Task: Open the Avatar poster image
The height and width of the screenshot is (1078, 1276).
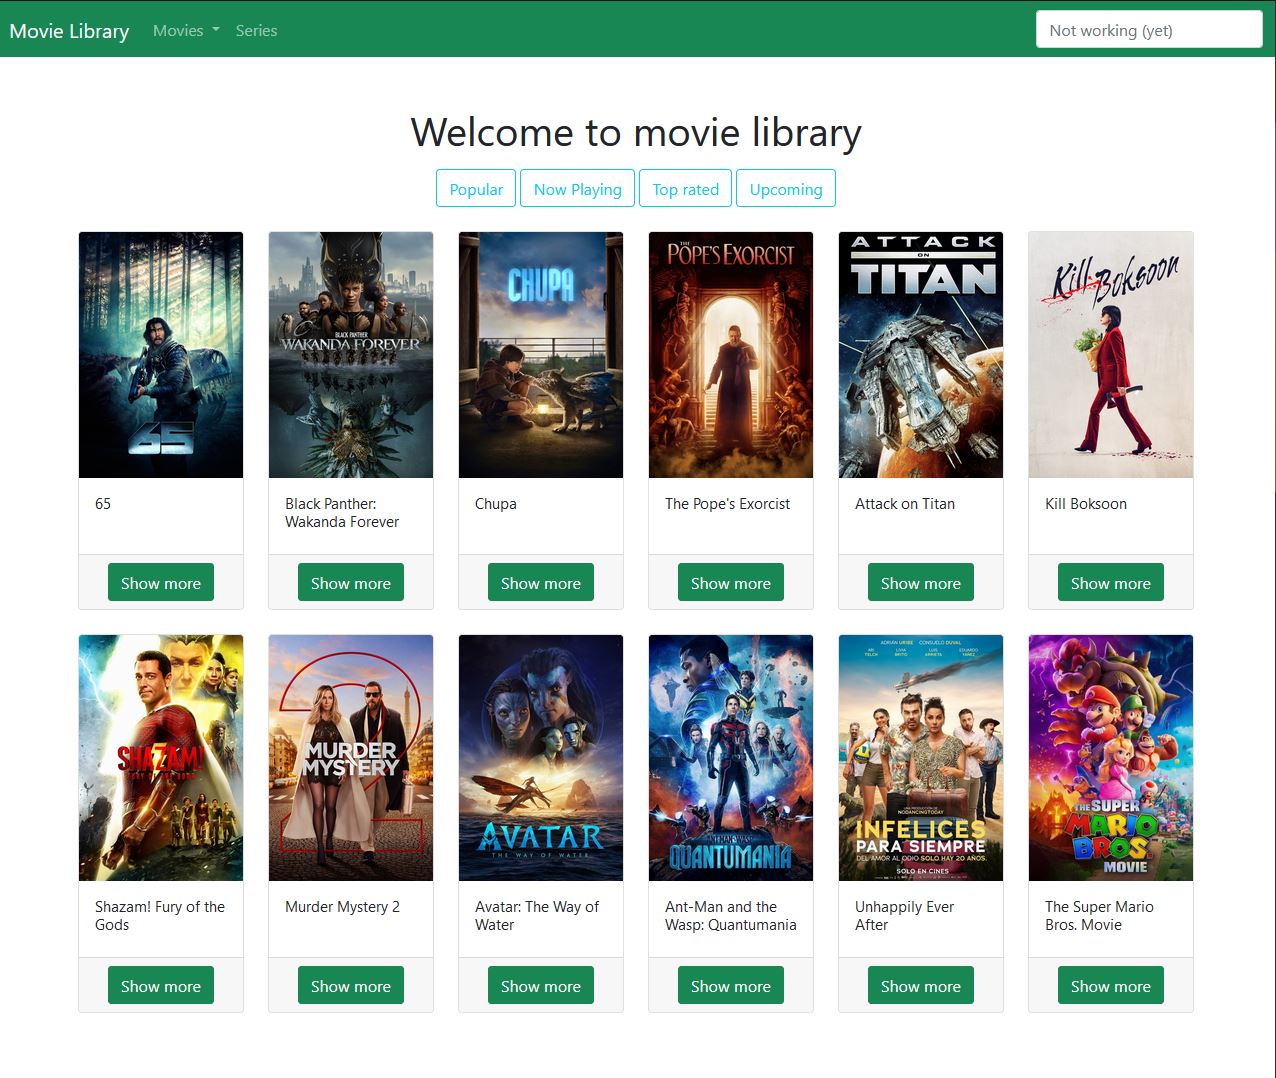Action: pos(541,758)
